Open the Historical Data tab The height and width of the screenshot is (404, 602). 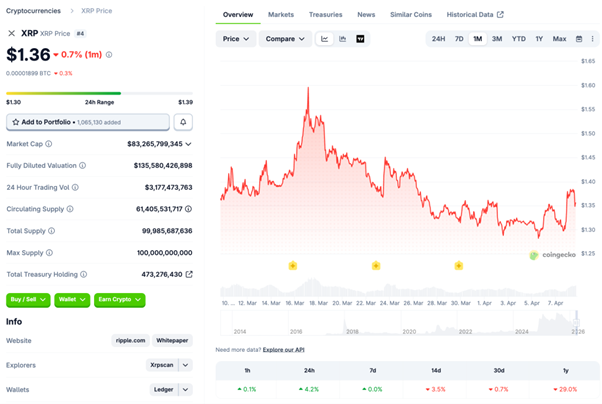click(475, 15)
